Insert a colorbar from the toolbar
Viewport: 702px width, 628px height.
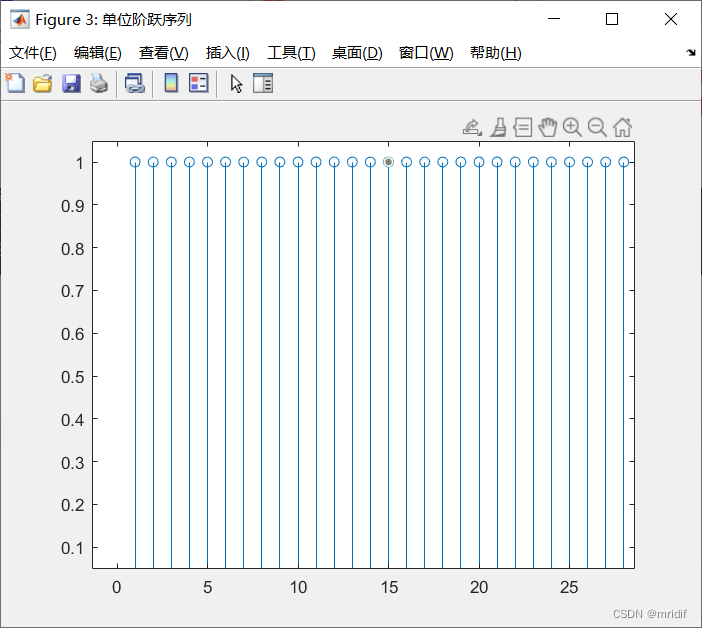pyautogui.click(x=171, y=83)
